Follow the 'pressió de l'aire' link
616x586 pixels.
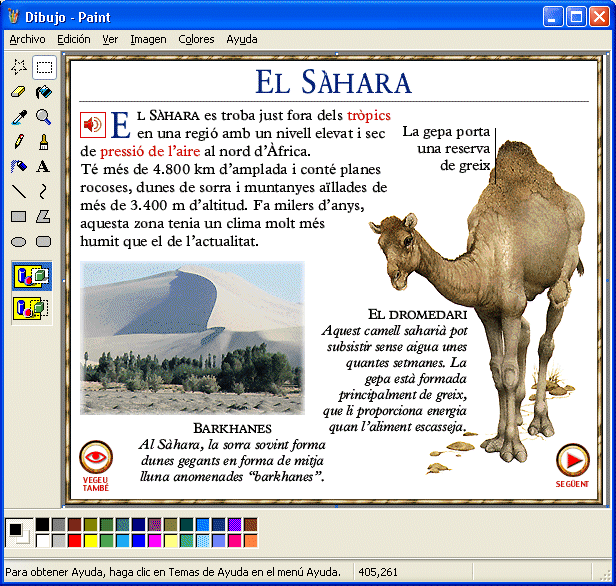[x=150, y=151]
